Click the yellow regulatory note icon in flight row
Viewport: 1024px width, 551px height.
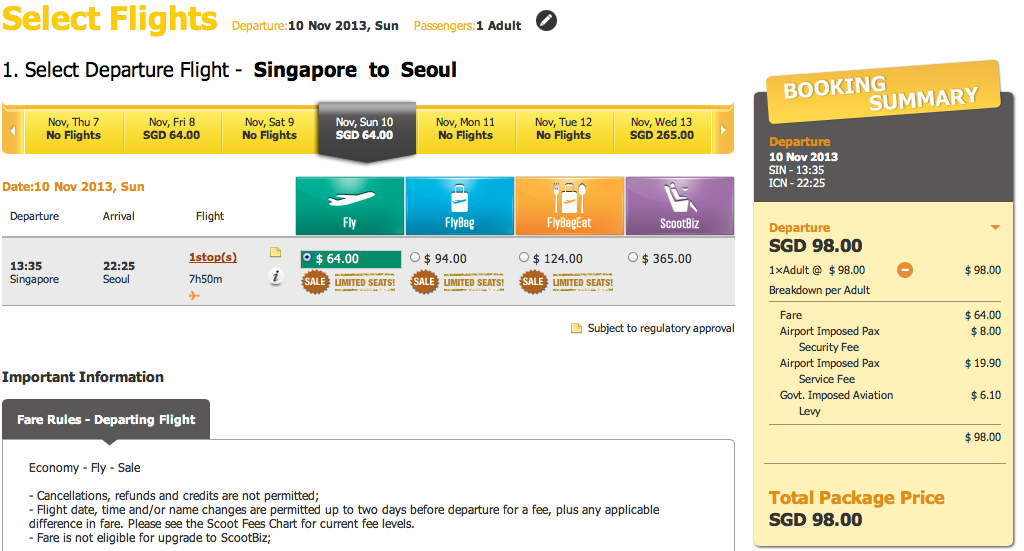tap(276, 252)
